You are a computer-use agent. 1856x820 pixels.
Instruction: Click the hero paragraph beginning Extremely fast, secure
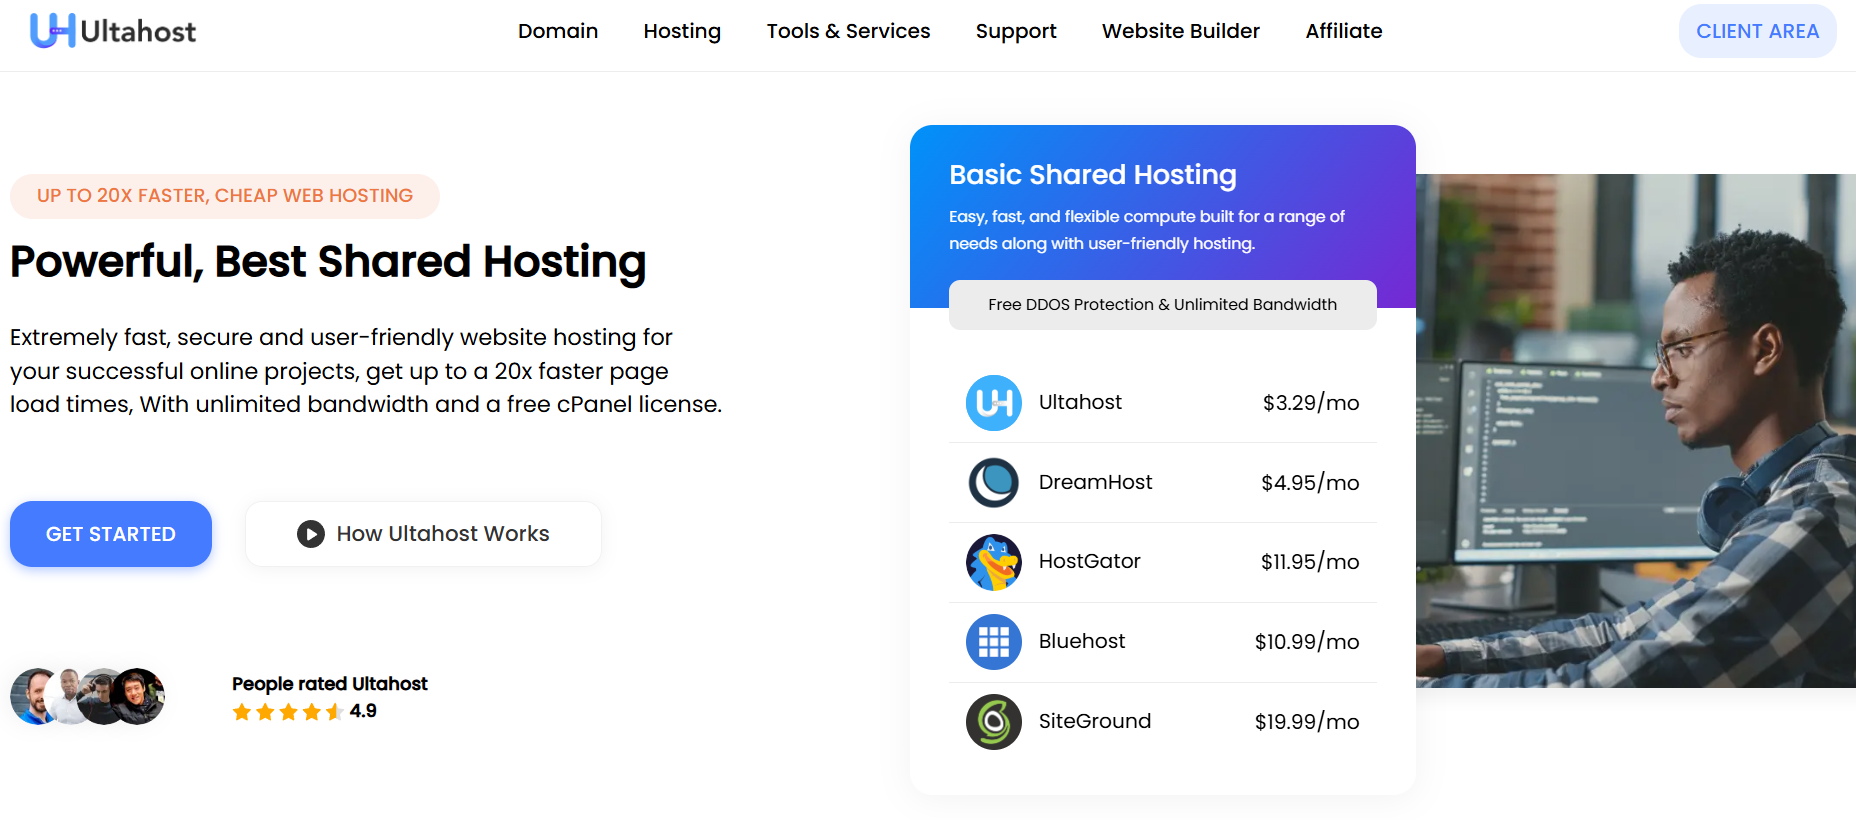[x=366, y=371]
